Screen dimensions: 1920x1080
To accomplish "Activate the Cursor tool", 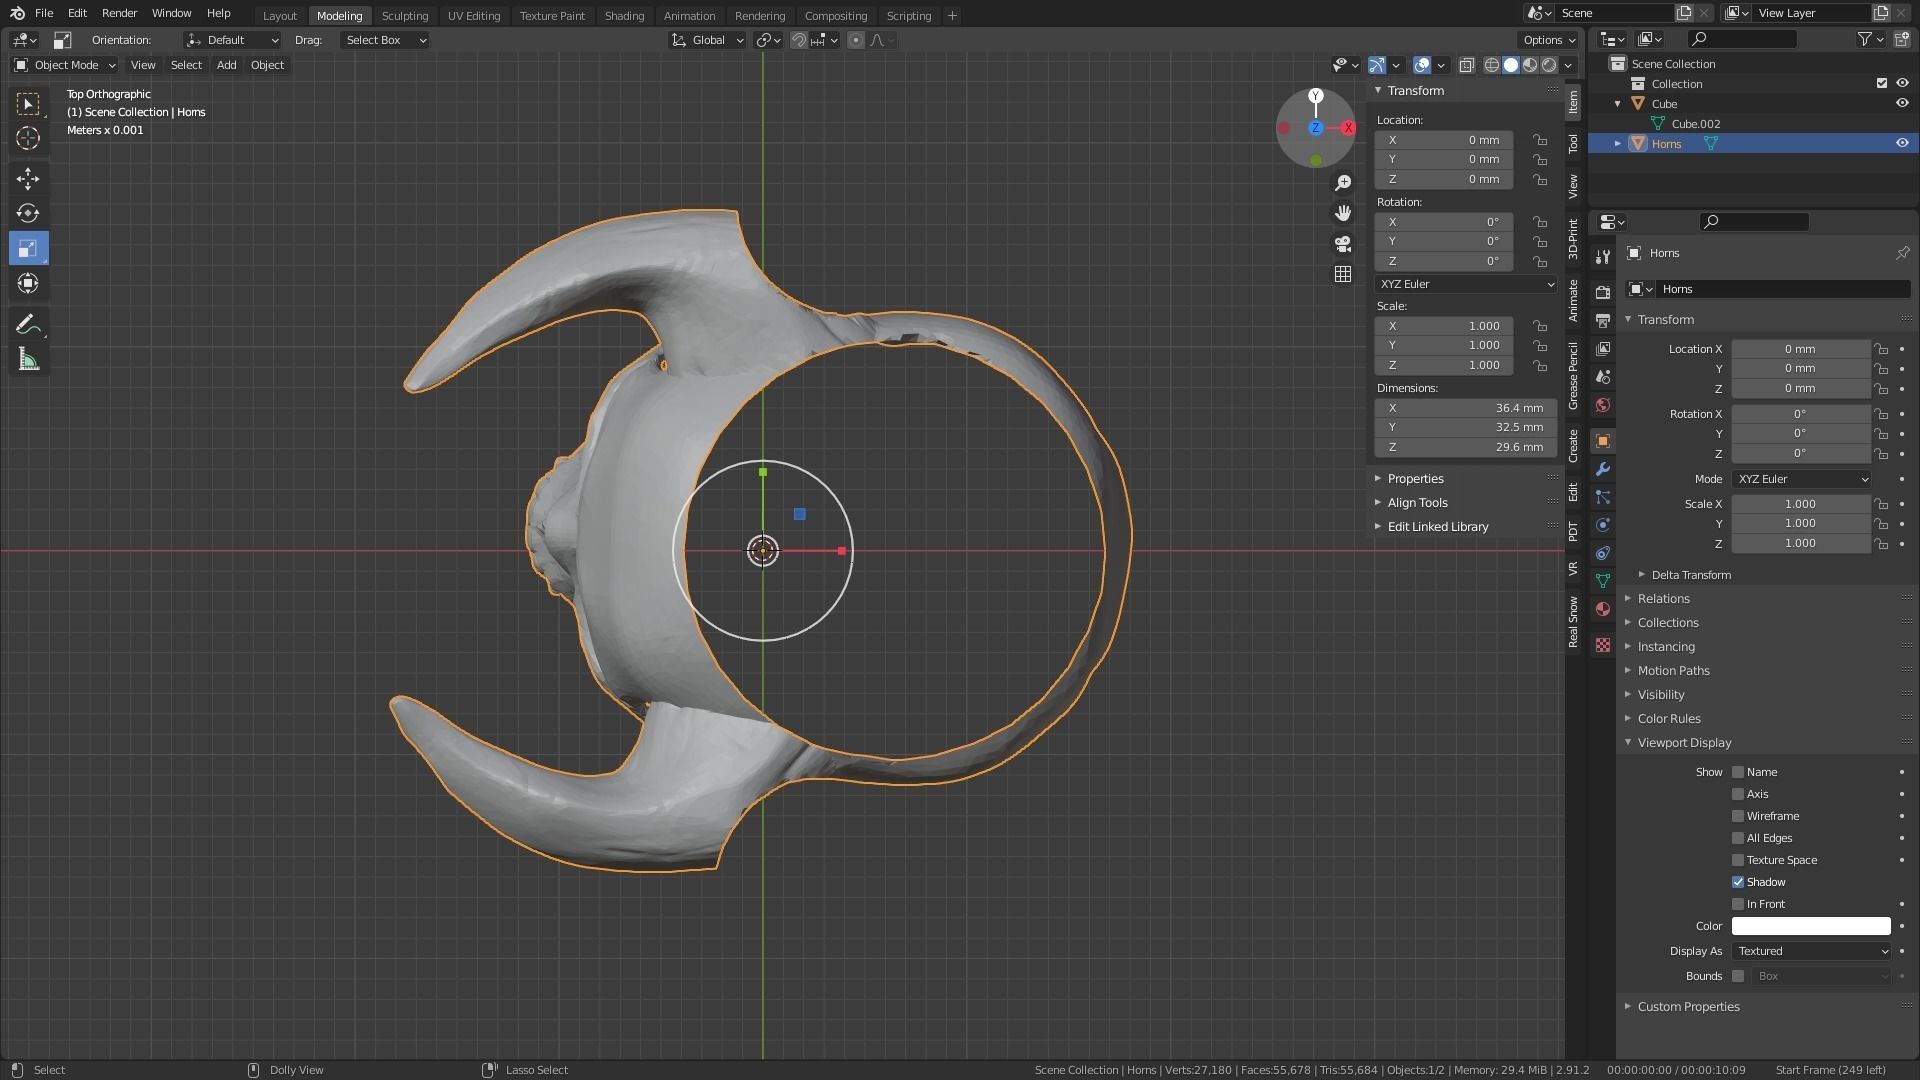I will coord(28,138).
